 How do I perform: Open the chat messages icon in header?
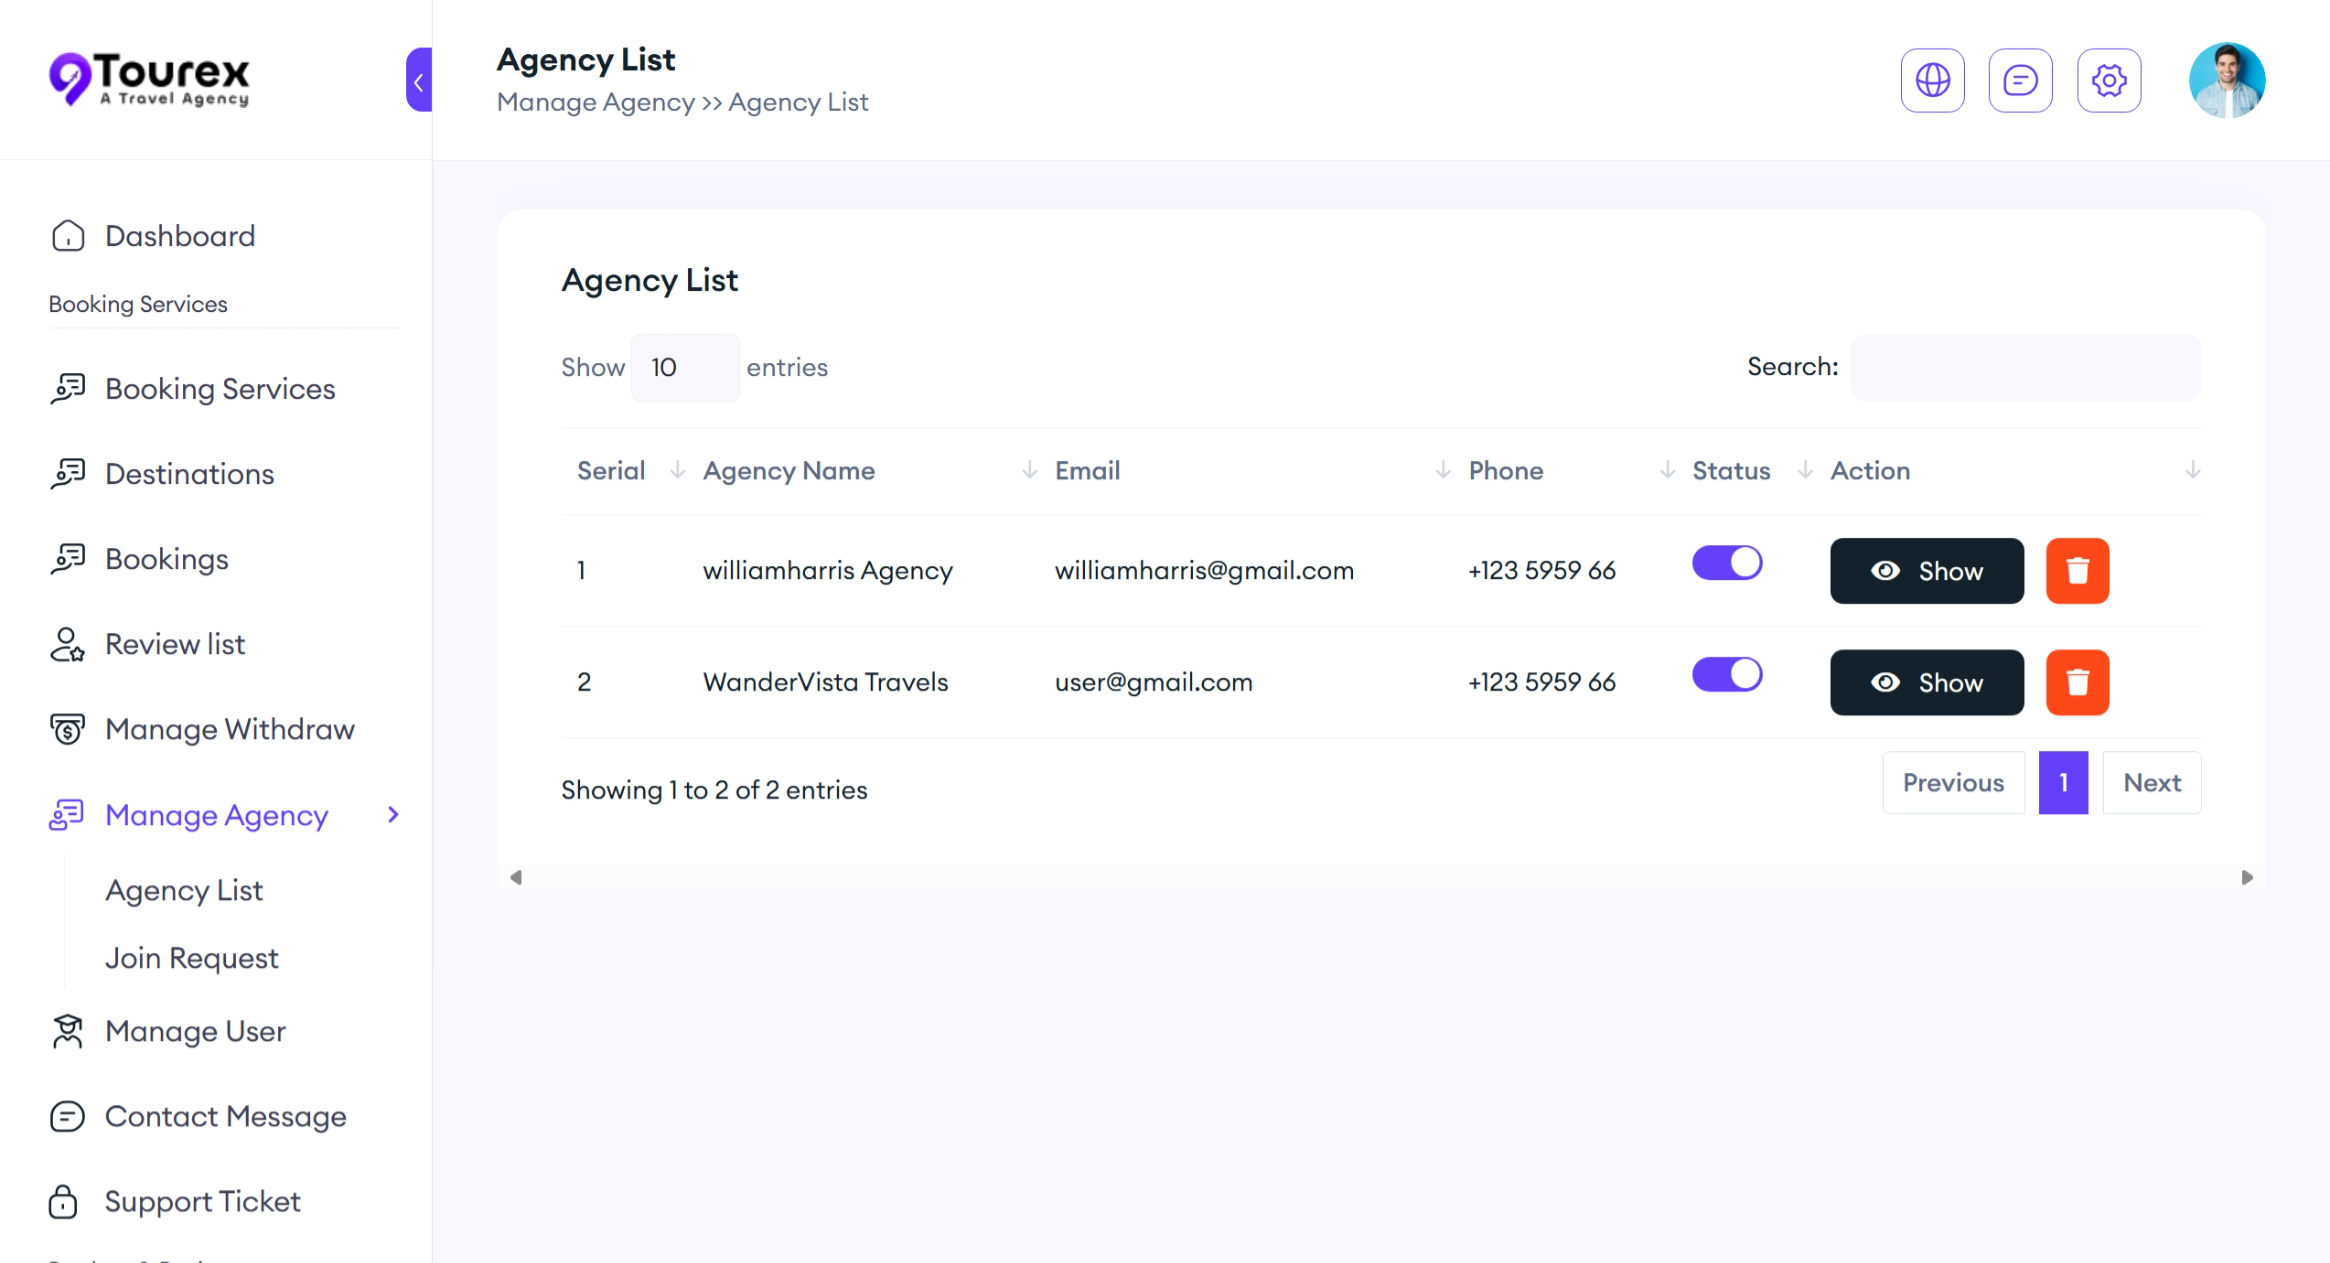click(2020, 80)
